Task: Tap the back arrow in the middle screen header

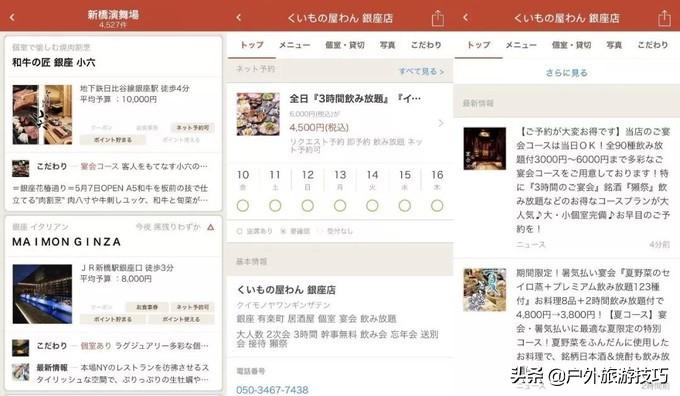Action: pos(239,17)
